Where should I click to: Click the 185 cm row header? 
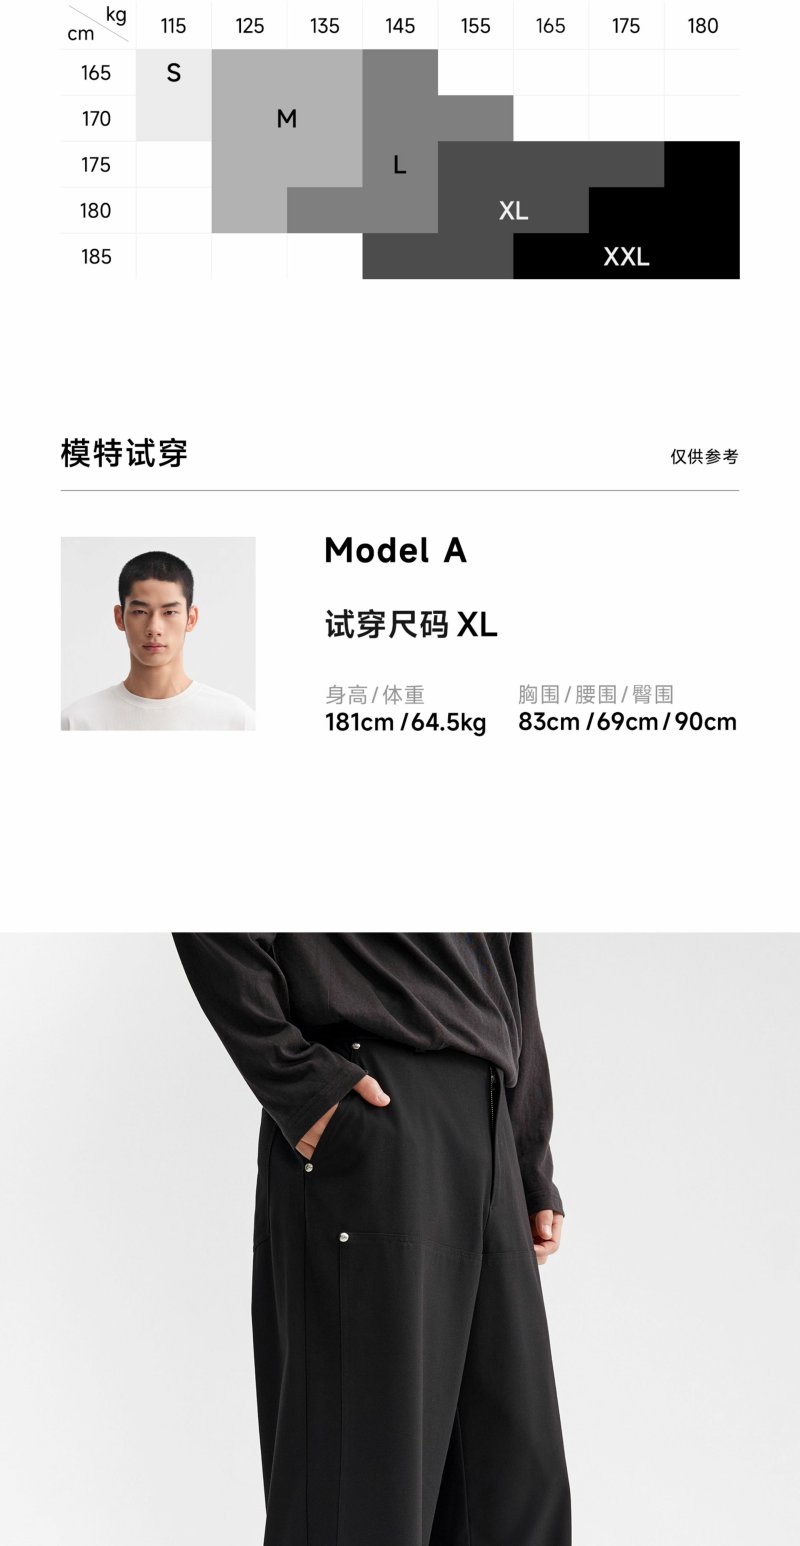coord(96,257)
